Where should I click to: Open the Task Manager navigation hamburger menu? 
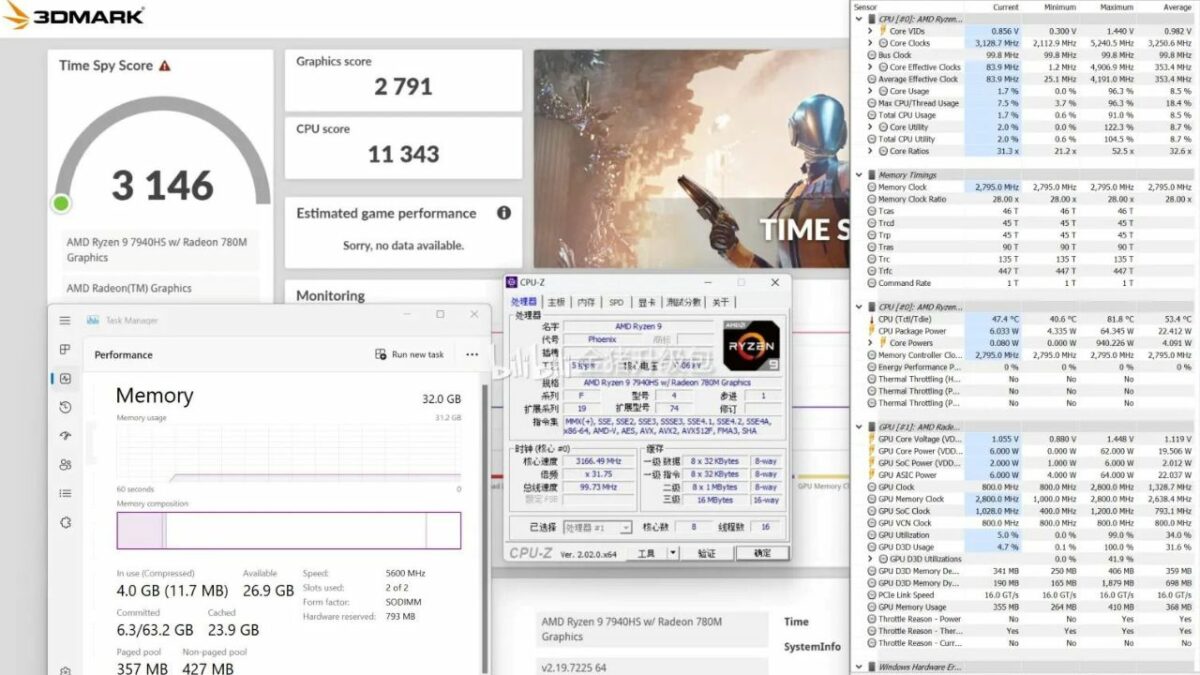[x=63, y=320]
